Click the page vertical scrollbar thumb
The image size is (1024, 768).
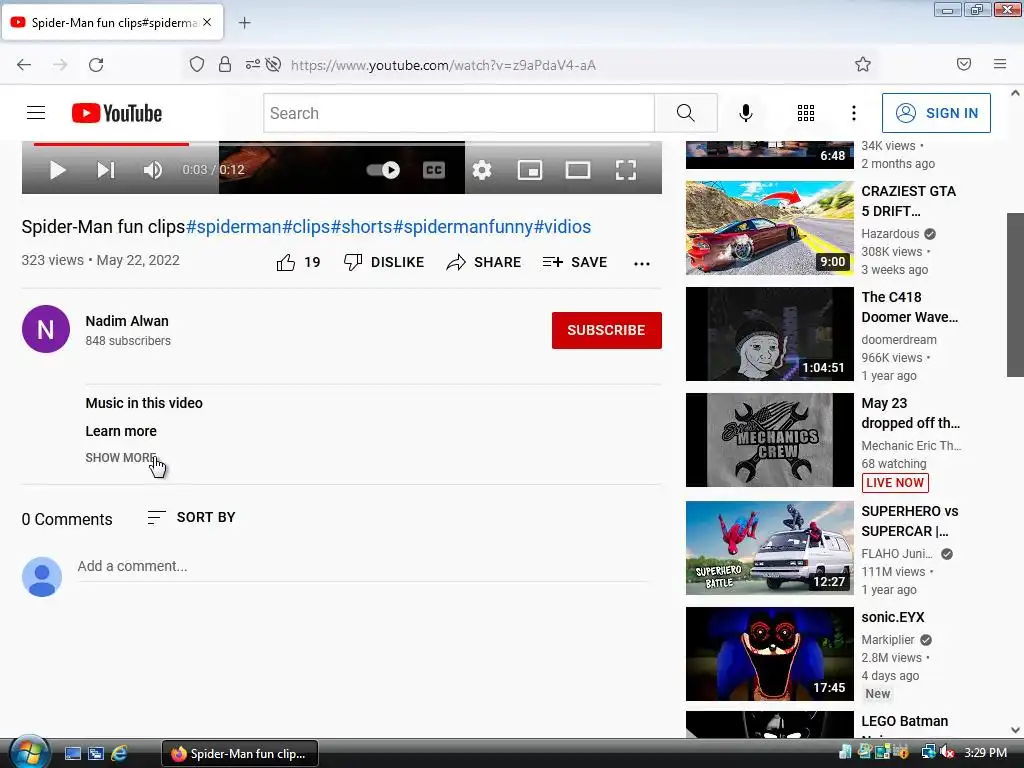pos(1016,295)
